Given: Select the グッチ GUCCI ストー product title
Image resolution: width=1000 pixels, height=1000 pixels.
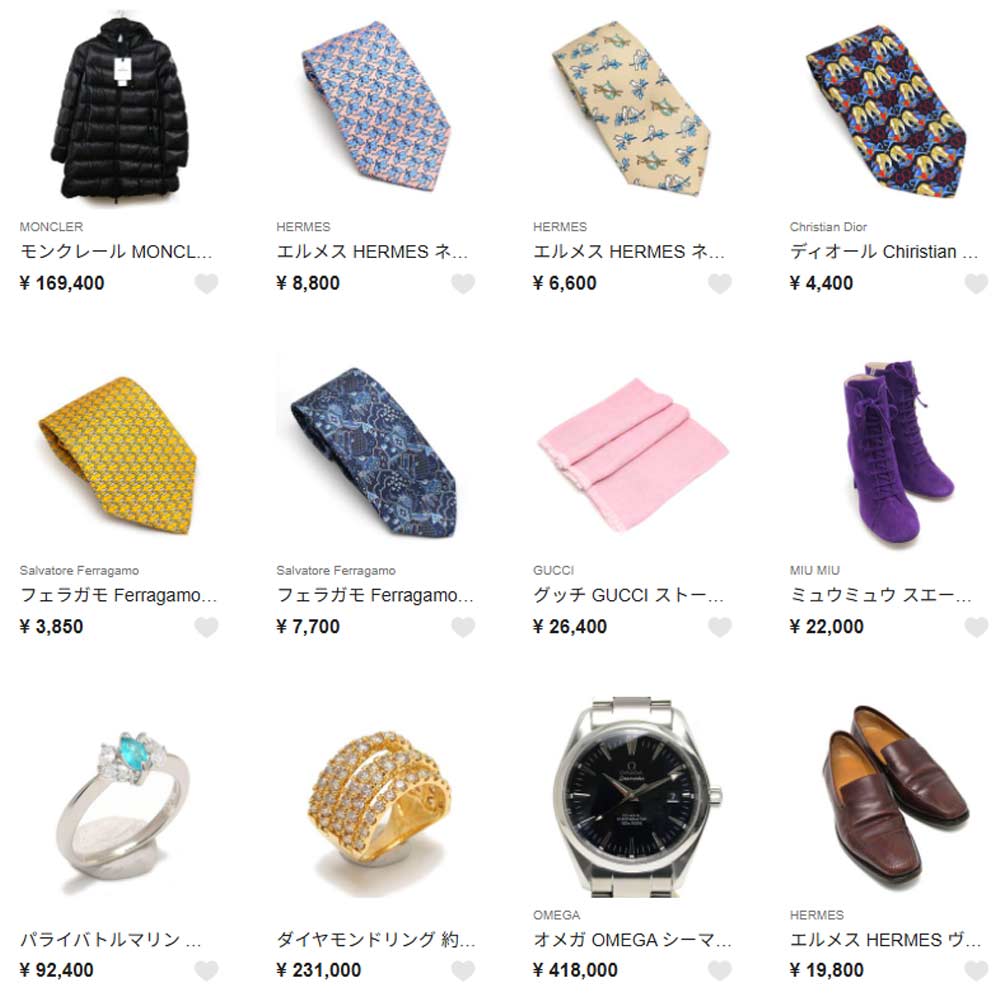Looking at the screenshot, I should tap(628, 595).
